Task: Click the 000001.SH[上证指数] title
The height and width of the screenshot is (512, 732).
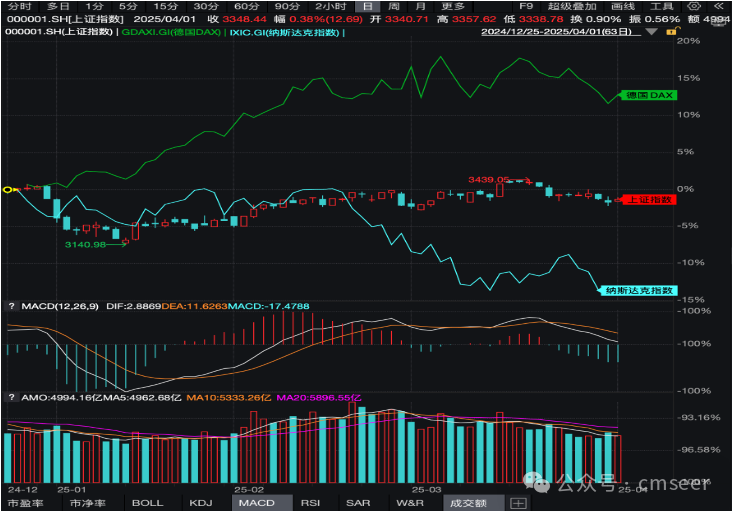Action: (65, 19)
